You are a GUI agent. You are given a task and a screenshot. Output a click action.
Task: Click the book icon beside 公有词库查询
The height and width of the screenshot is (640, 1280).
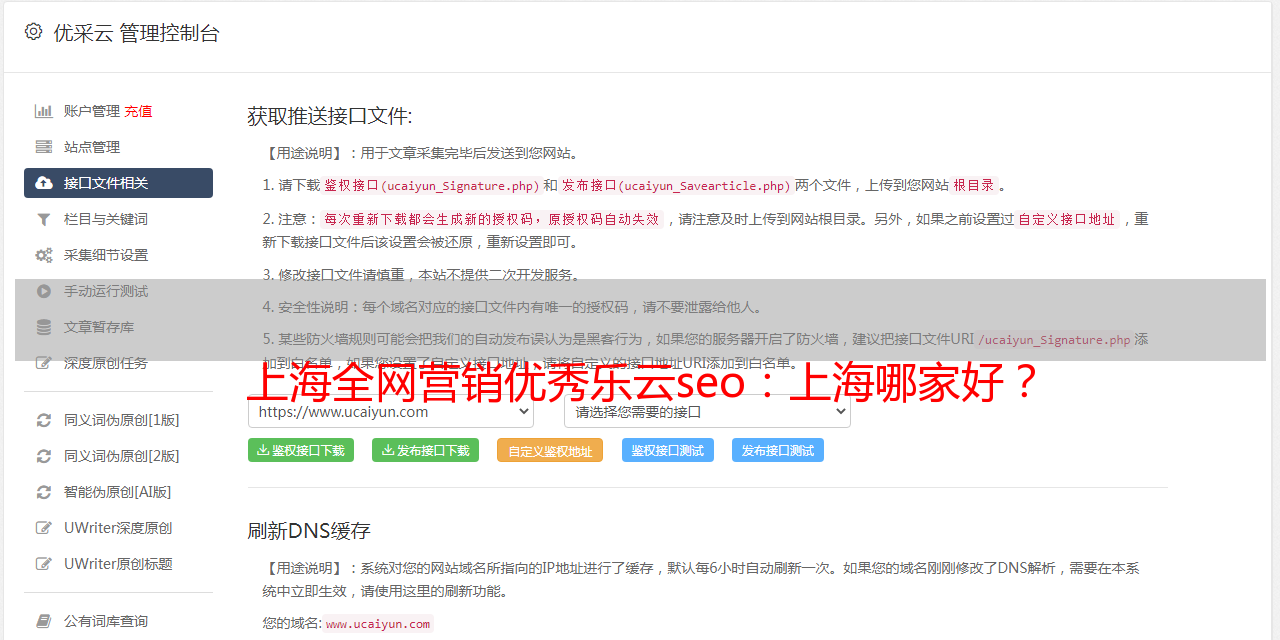pyautogui.click(x=44, y=621)
